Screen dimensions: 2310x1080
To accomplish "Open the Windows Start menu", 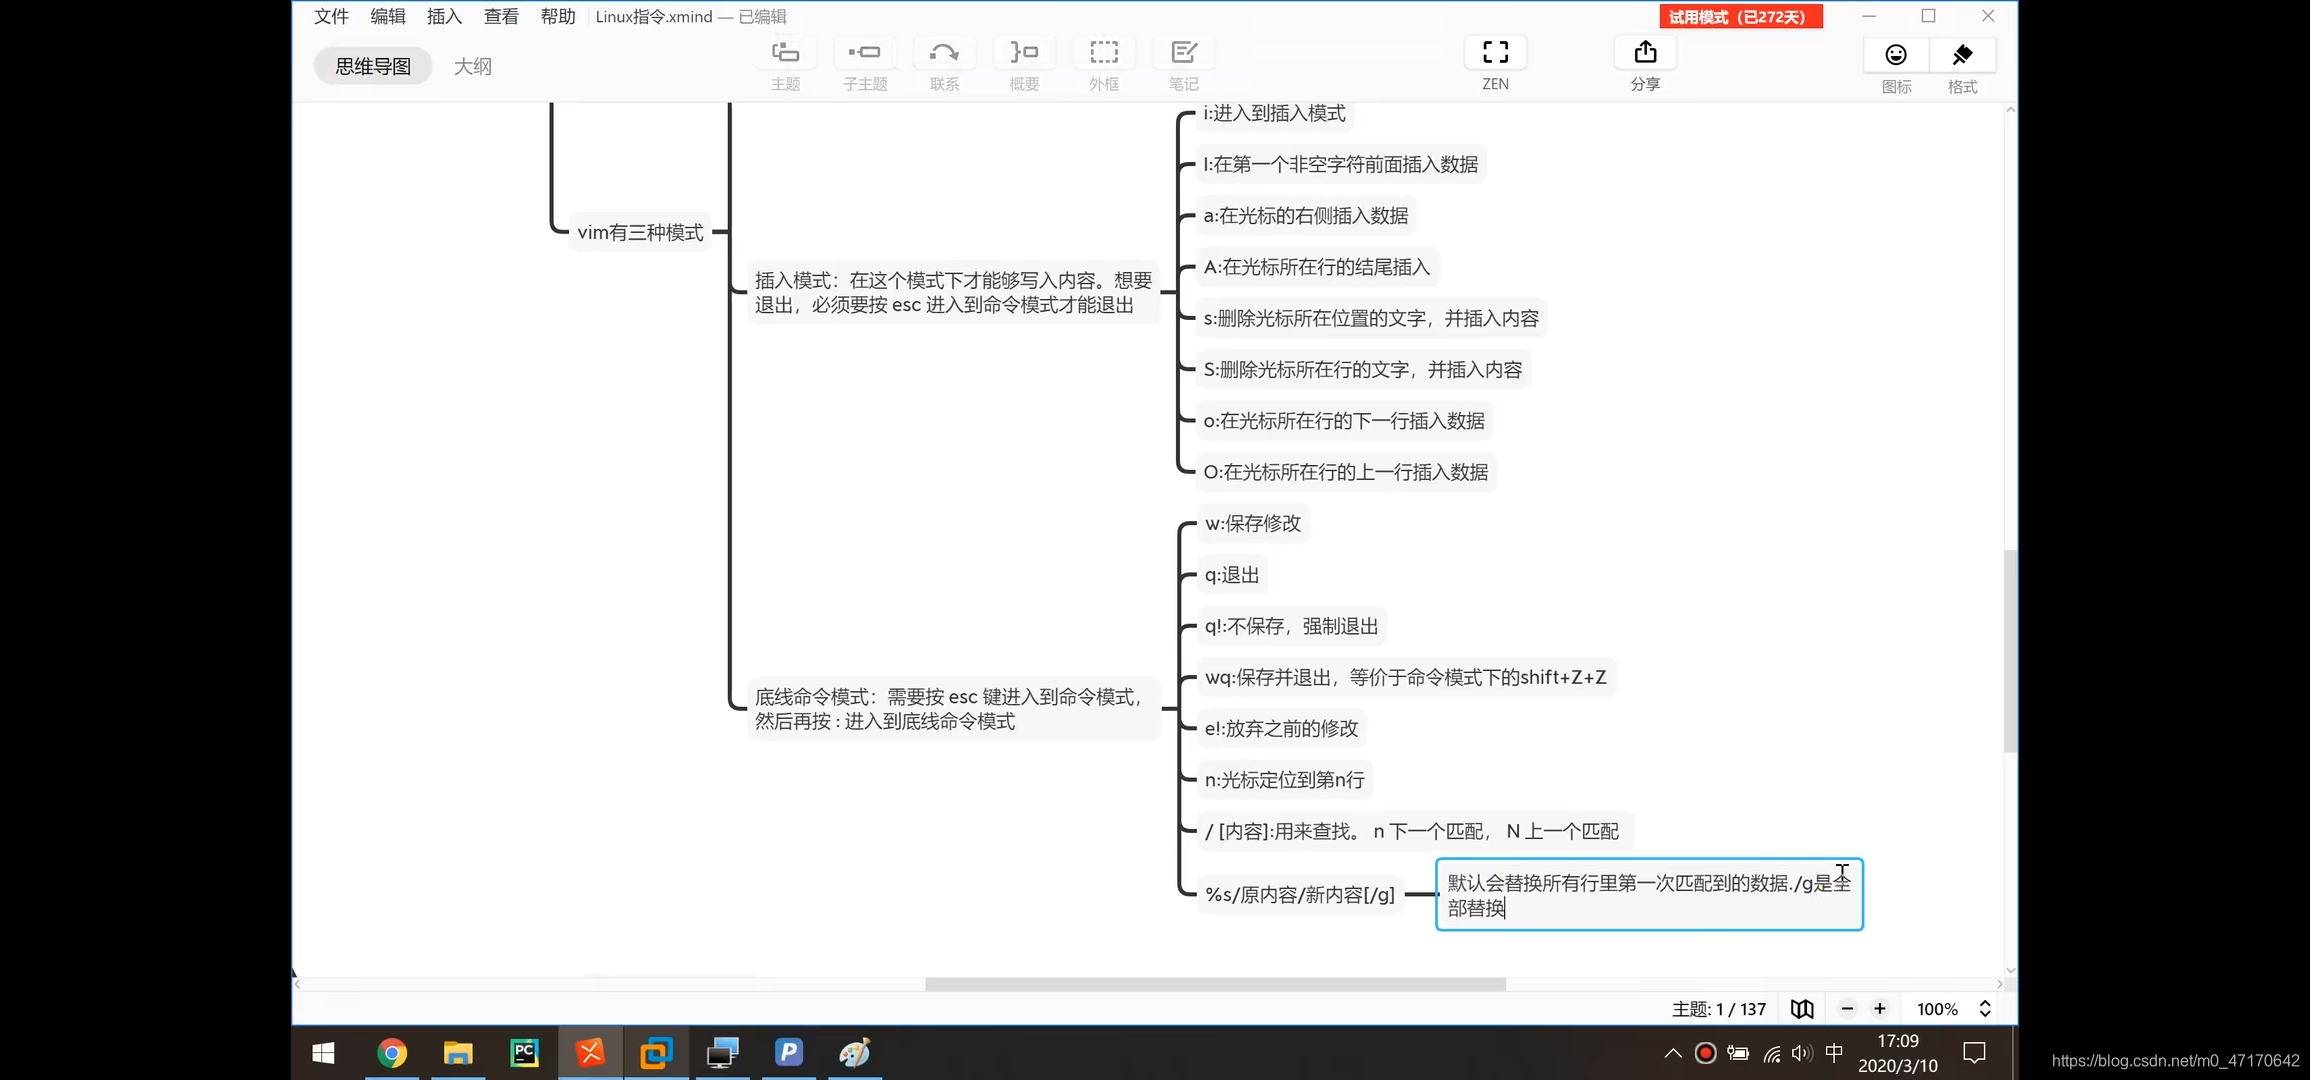I will (x=323, y=1053).
